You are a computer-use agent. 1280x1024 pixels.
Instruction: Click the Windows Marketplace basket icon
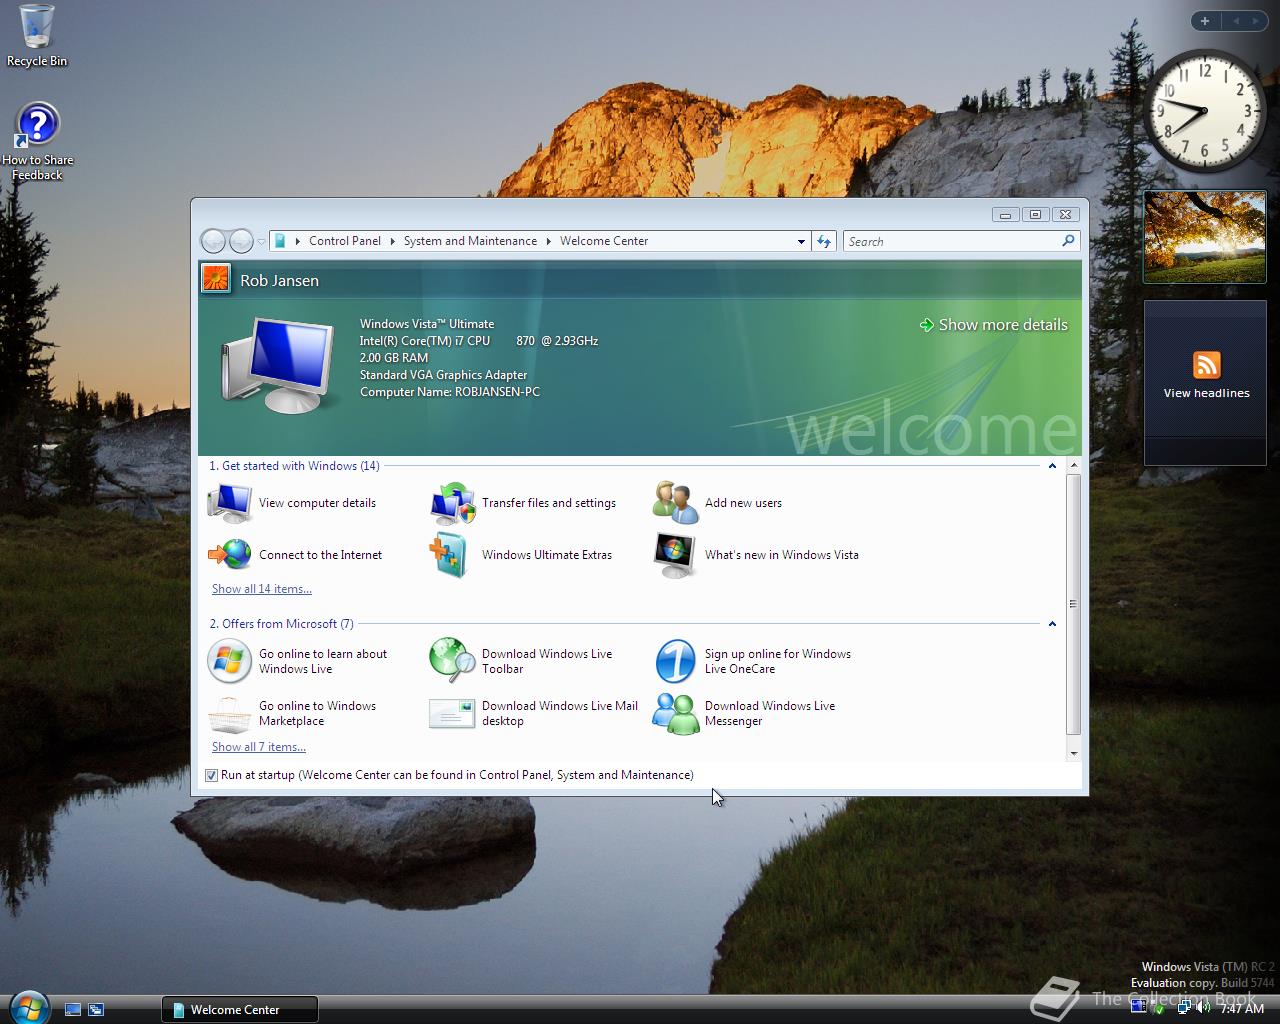tap(229, 714)
